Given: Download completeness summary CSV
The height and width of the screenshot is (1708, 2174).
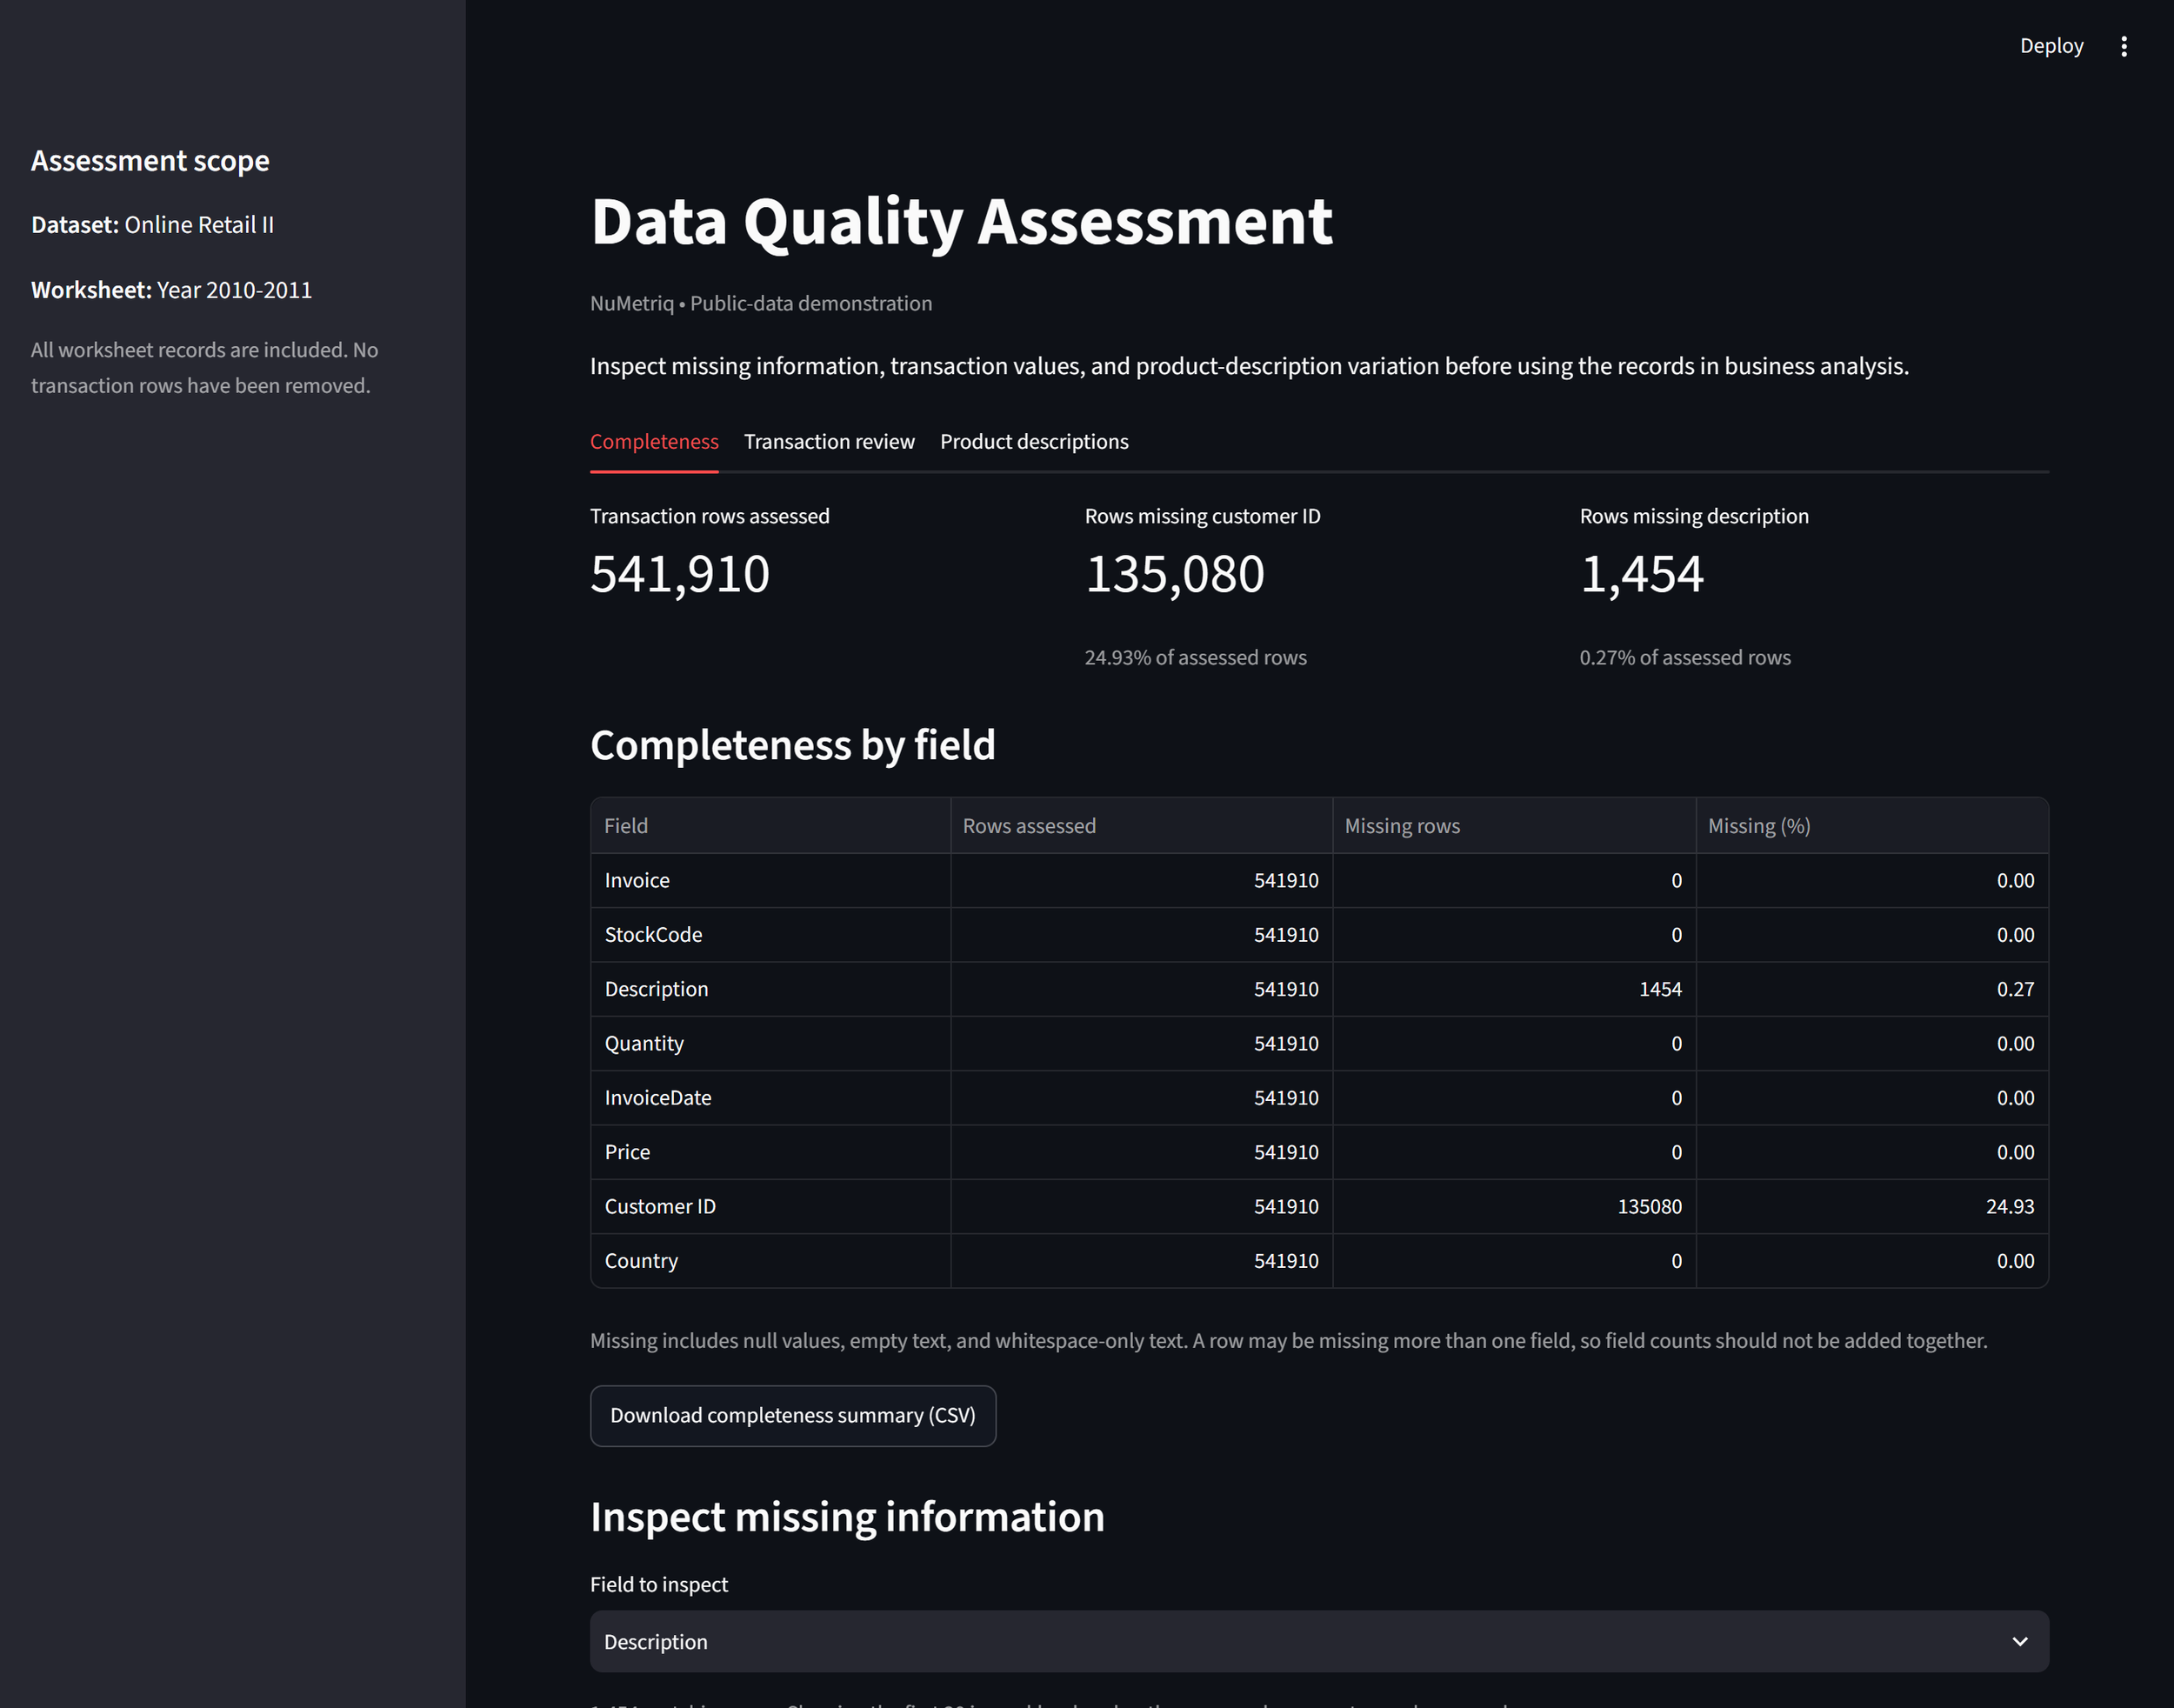Looking at the screenshot, I should point(793,1415).
